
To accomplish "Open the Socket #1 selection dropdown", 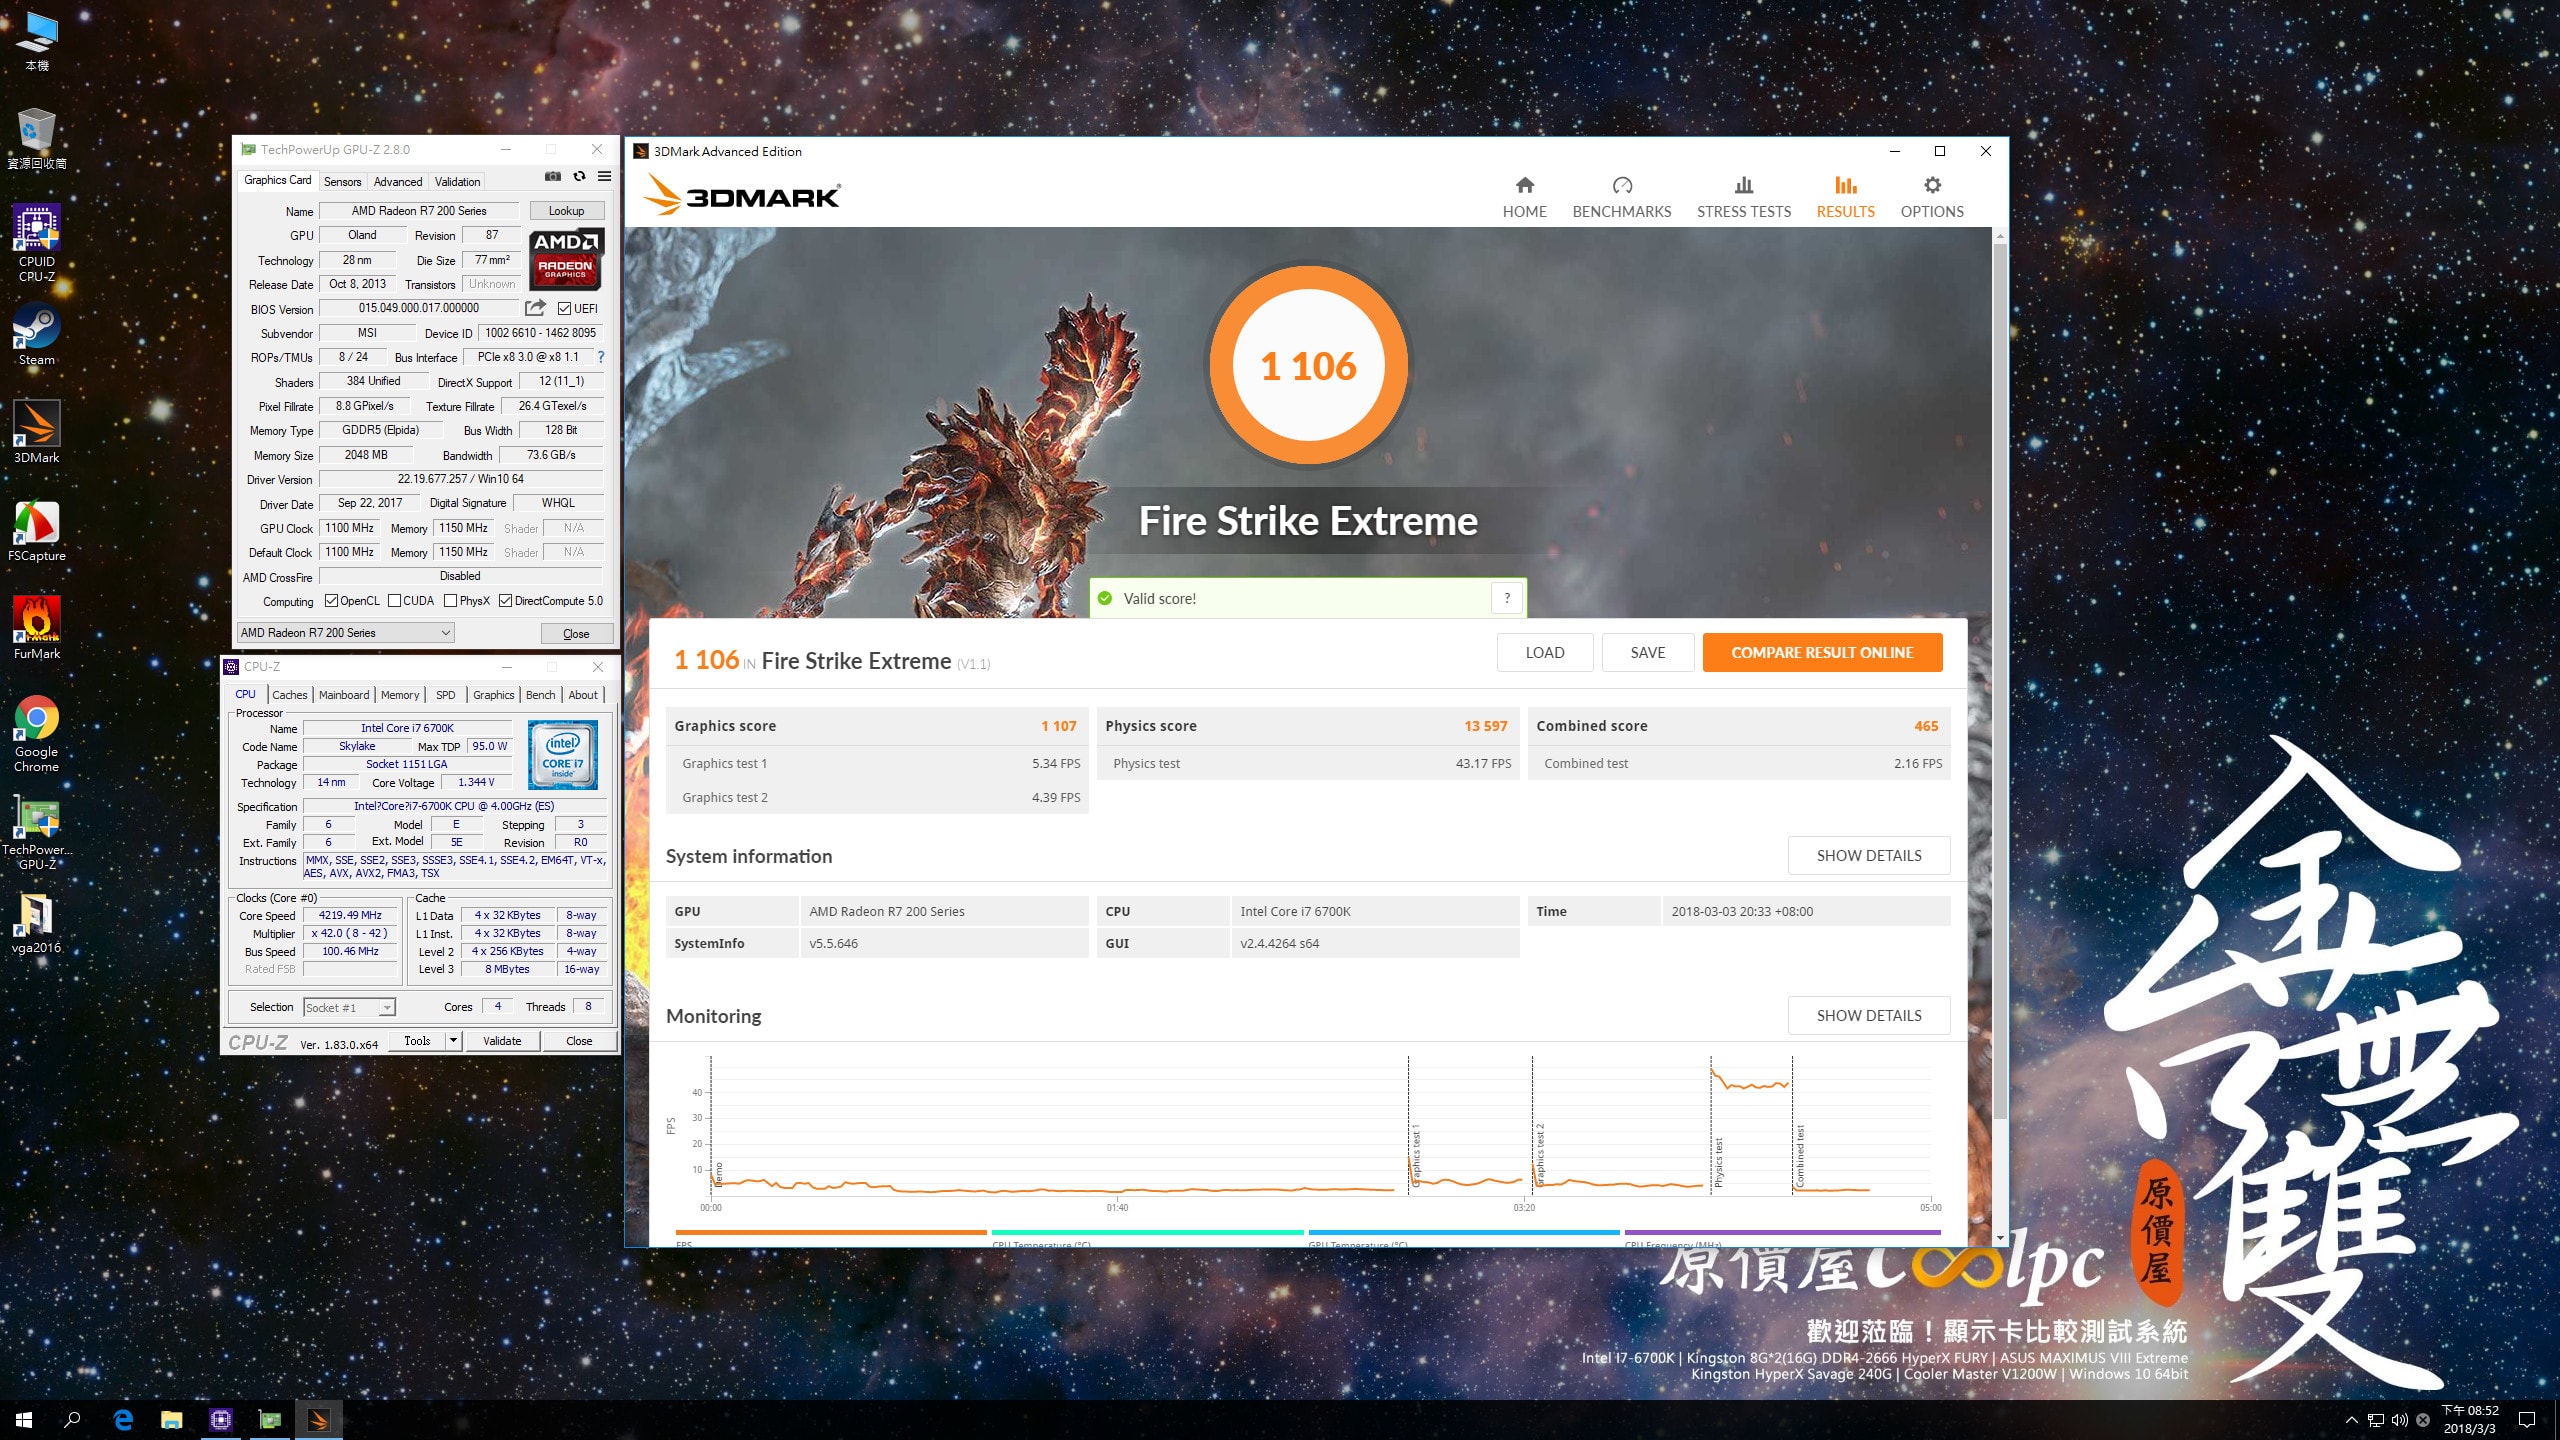I will click(387, 1008).
